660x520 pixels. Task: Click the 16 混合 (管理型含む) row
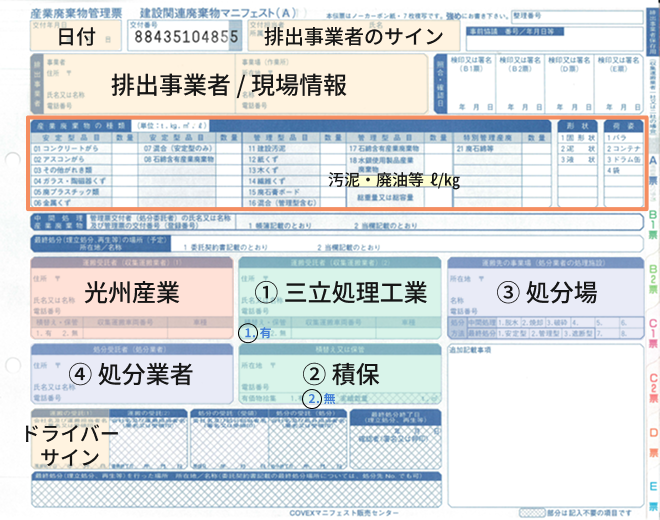(x=282, y=203)
